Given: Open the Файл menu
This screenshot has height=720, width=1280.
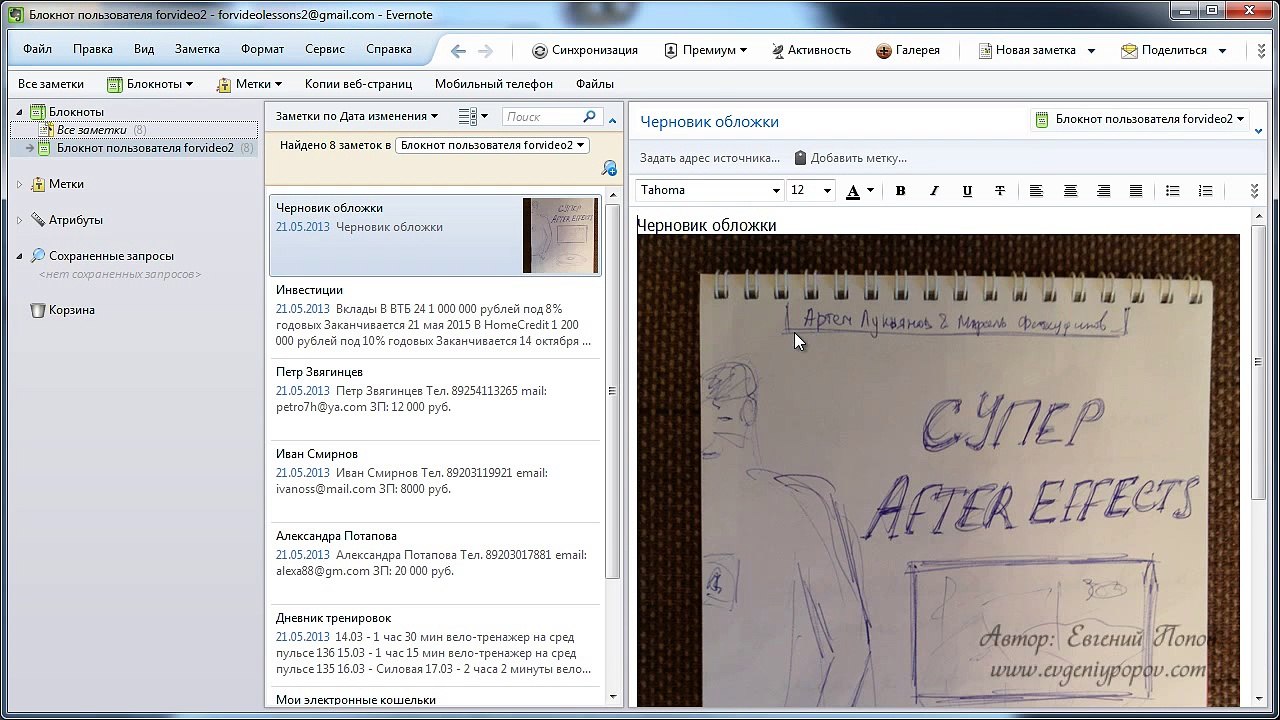Looking at the screenshot, I should (37, 49).
